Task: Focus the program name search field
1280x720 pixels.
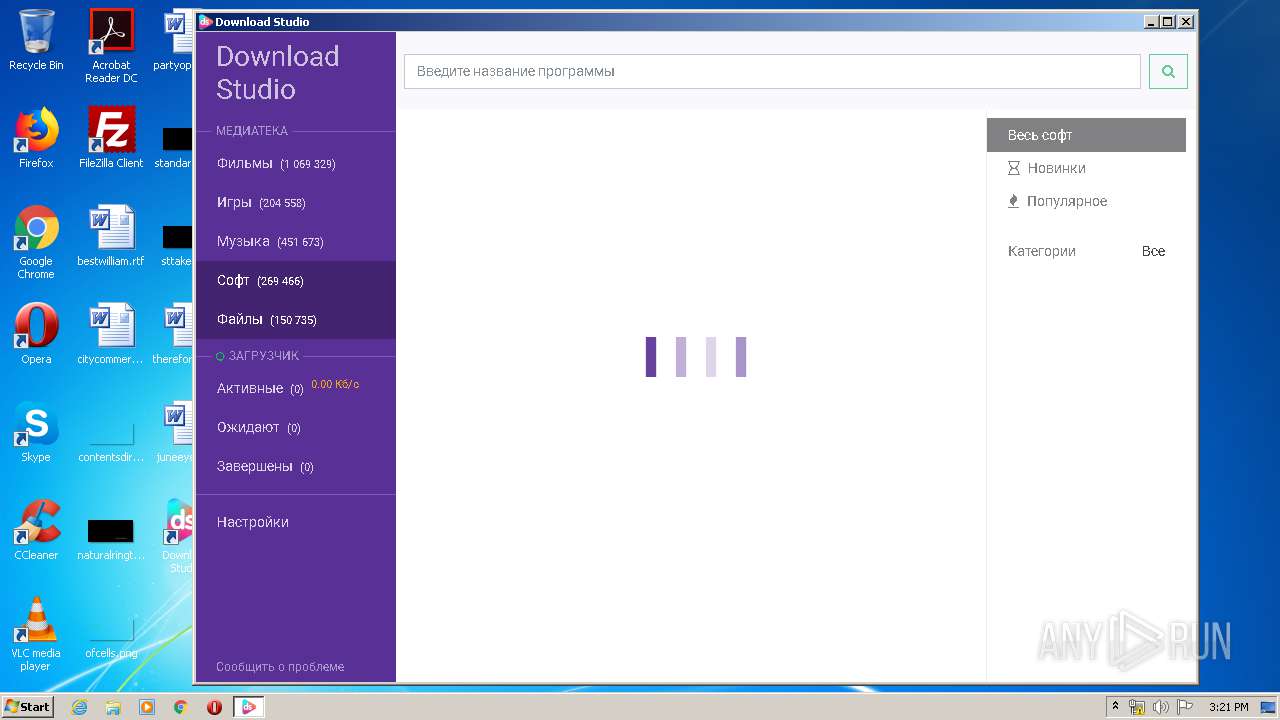Action: tap(772, 71)
